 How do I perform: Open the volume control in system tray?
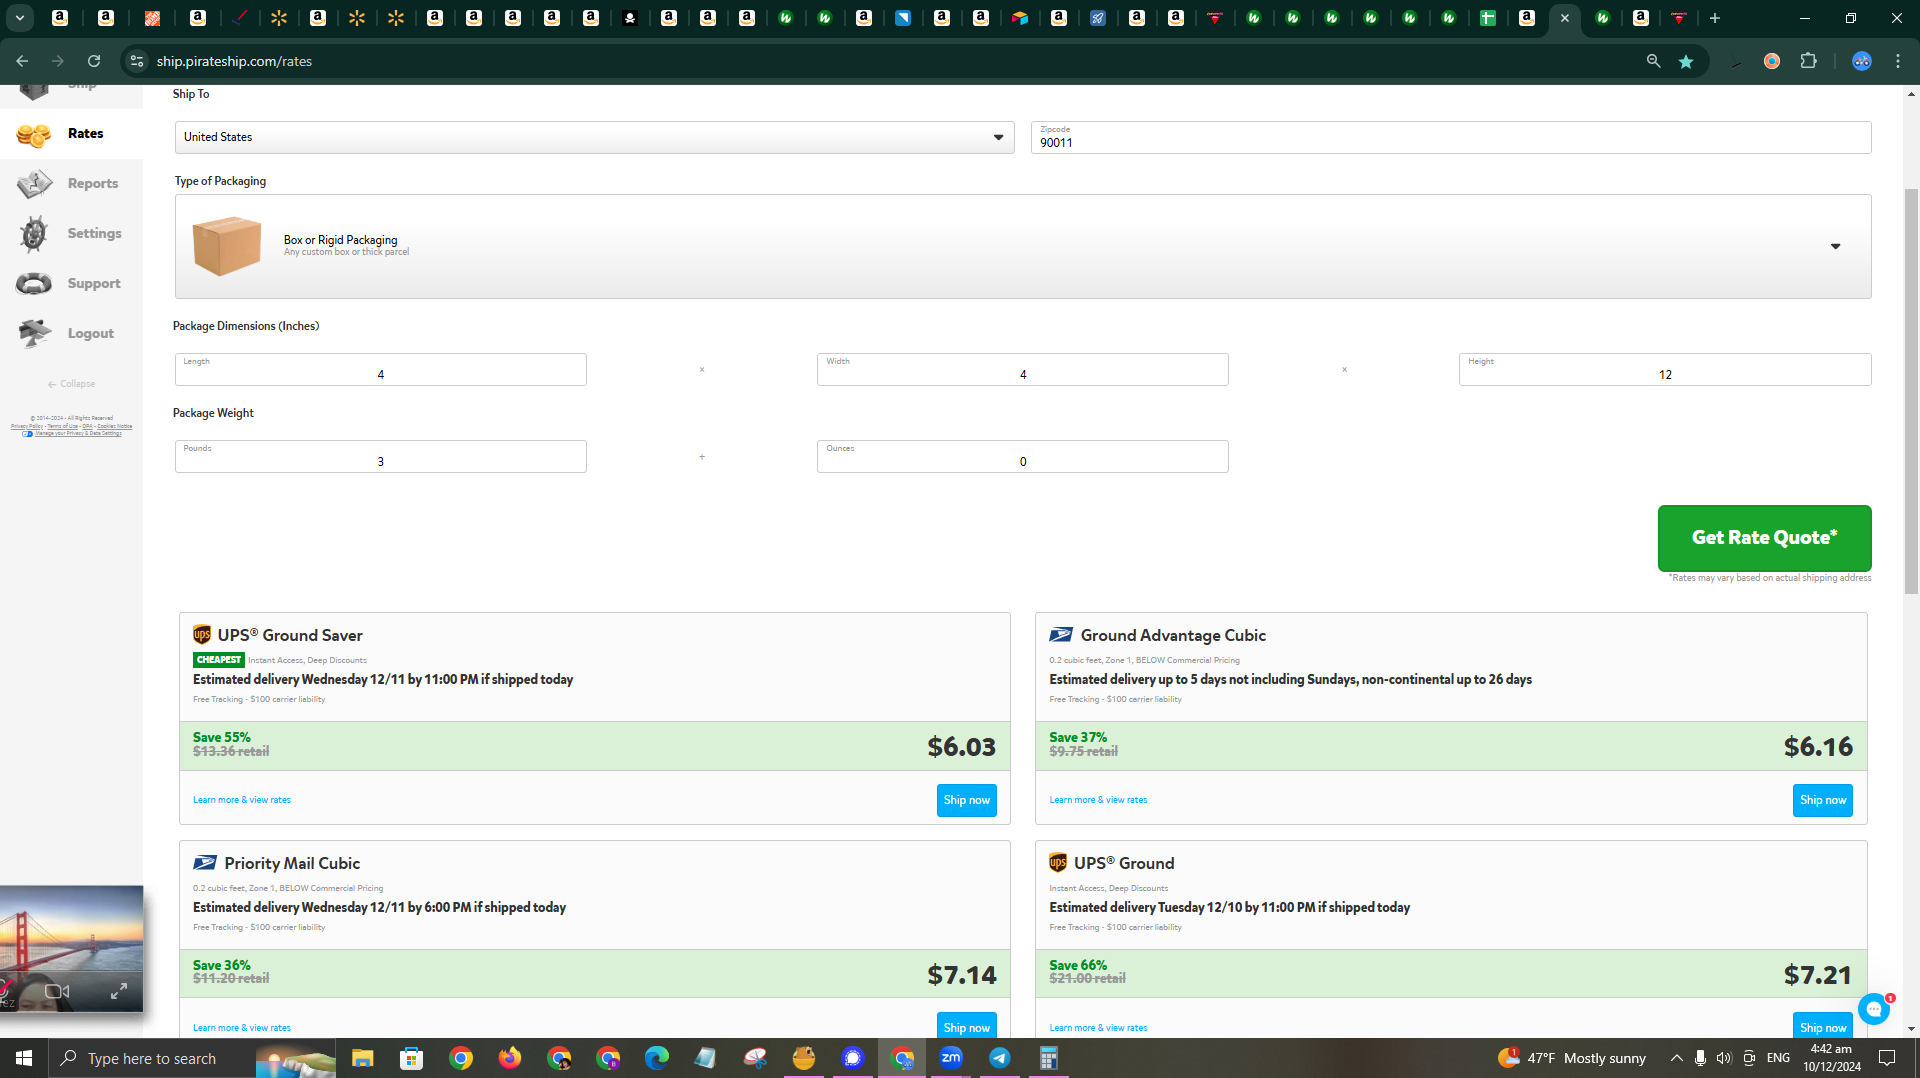[x=1724, y=1058]
